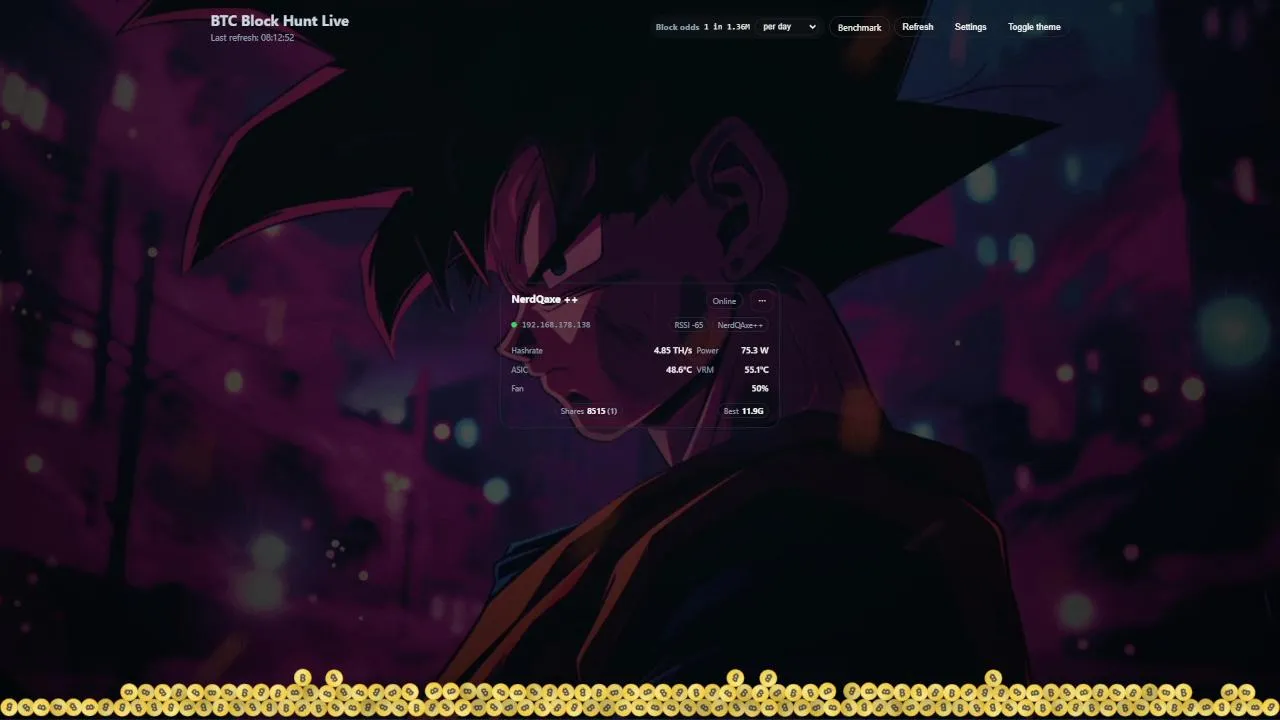Open the NerdQaxe ++ card options menu
The height and width of the screenshot is (720, 1280).
pyautogui.click(x=762, y=301)
